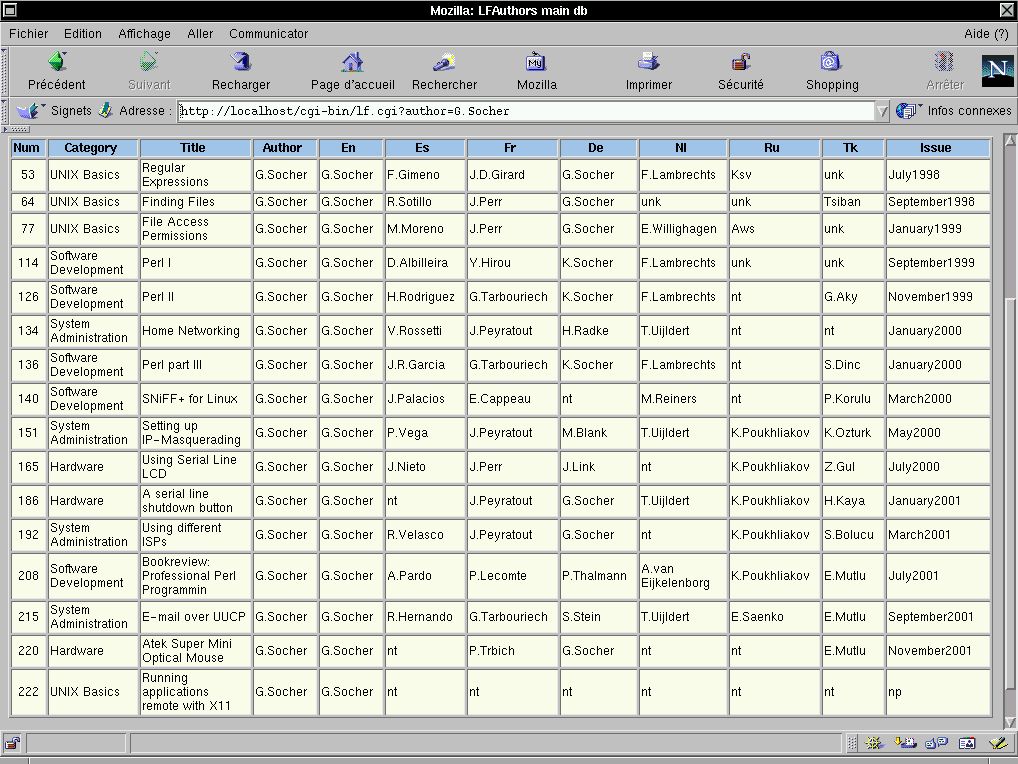1018x764 pixels.
Task: Expand the Infos connexes menu
Action: pyautogui.click(x=955, y=111)
